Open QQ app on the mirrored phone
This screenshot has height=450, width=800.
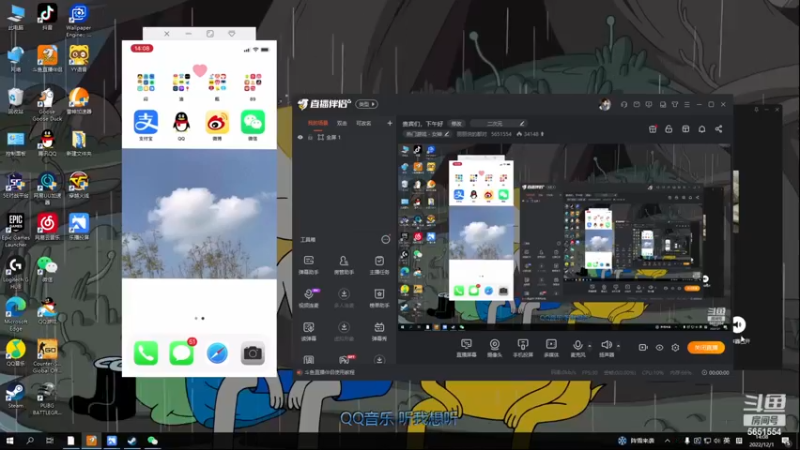coord(182,122)
